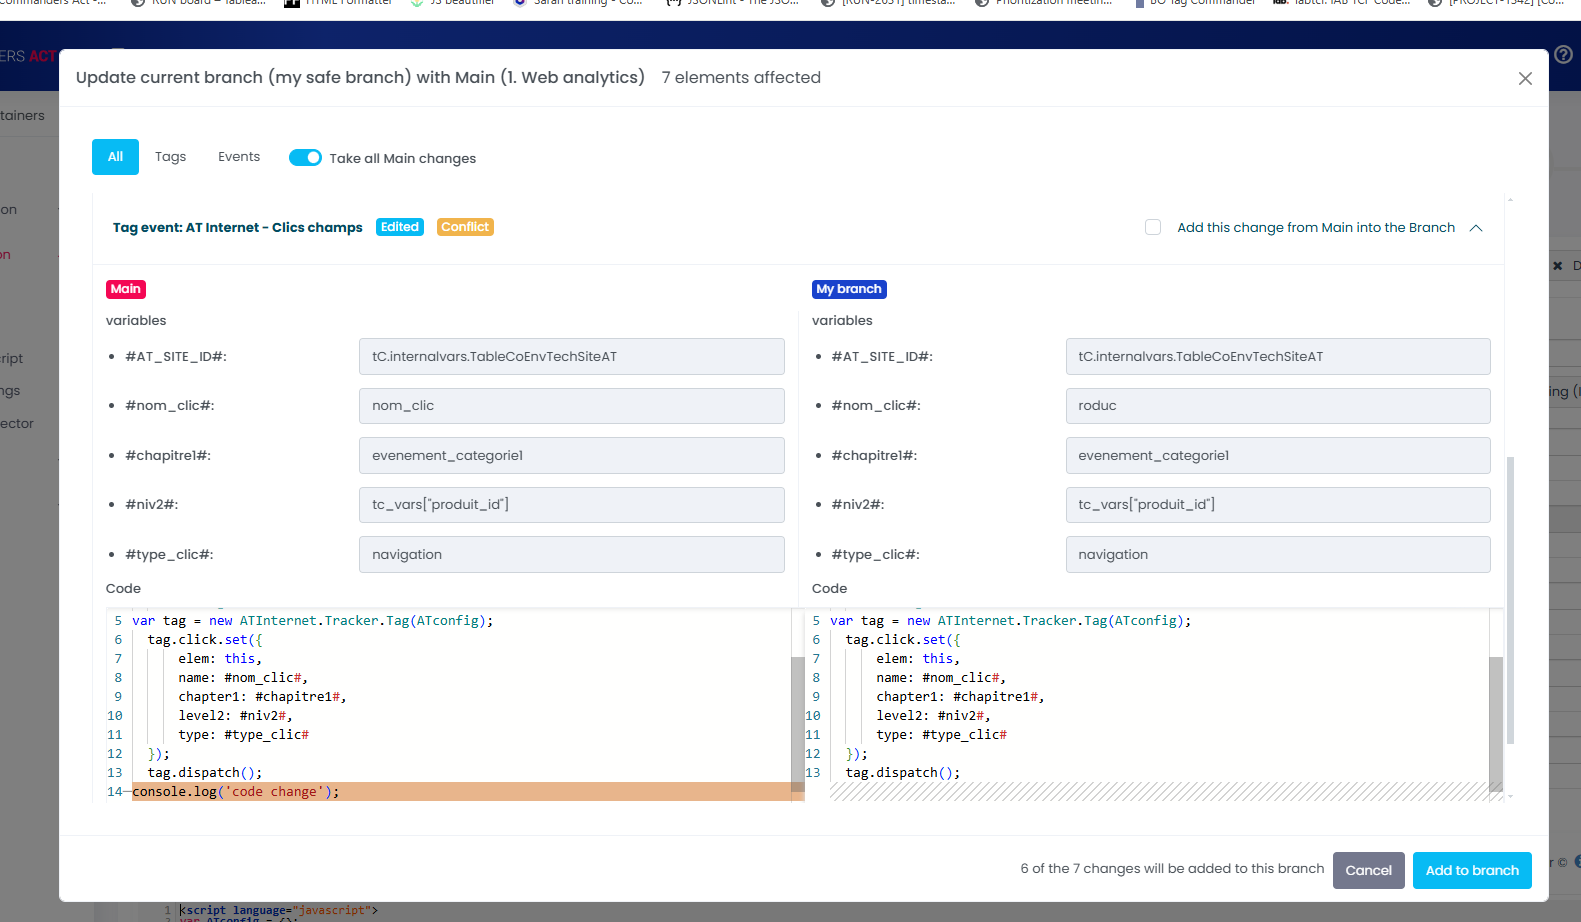Close the update branch dialog
Viewport: 1581px width, 922px height.
(x=1524, y=78)
